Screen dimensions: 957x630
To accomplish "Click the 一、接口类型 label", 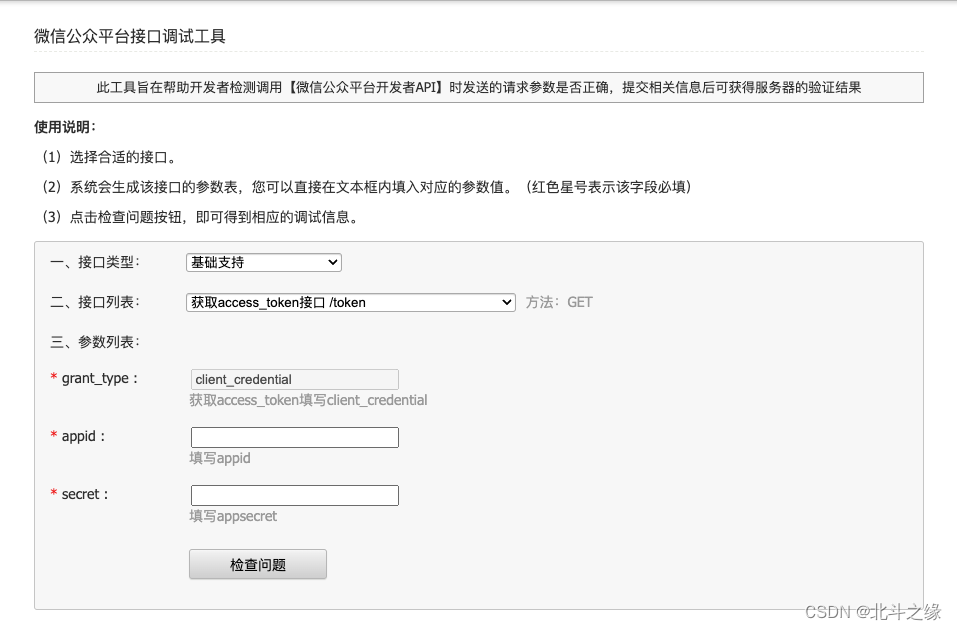I will click(x=95, y=262).
